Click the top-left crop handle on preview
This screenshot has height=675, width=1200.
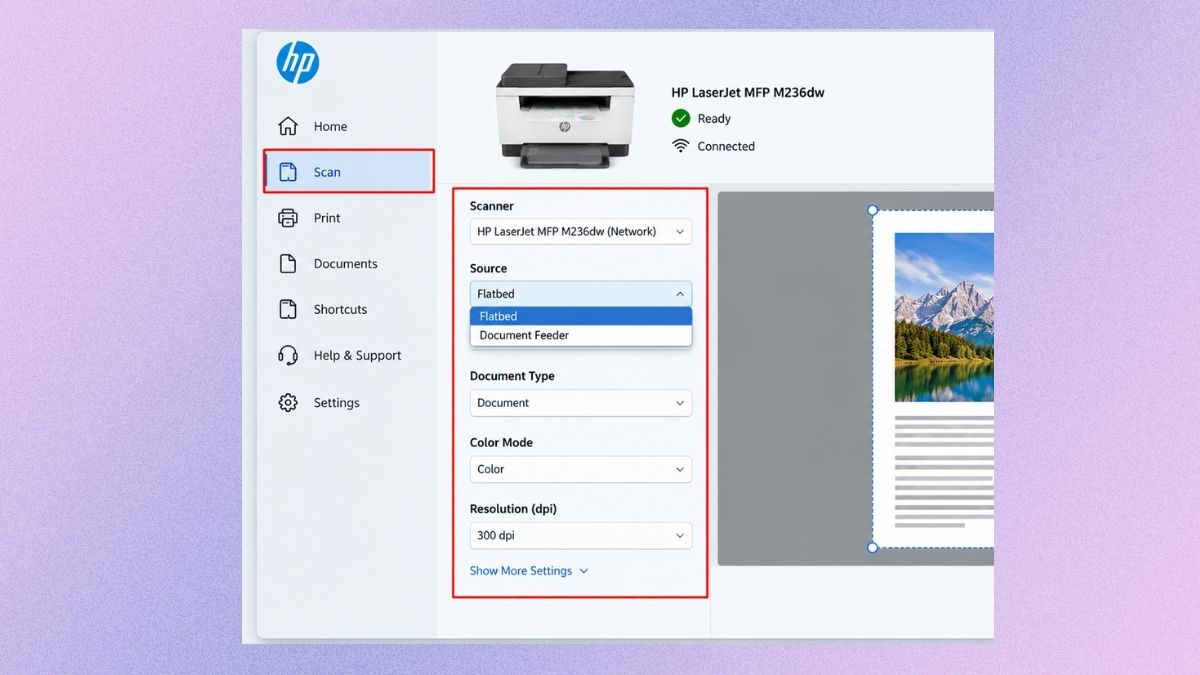(x=872, y=210)
